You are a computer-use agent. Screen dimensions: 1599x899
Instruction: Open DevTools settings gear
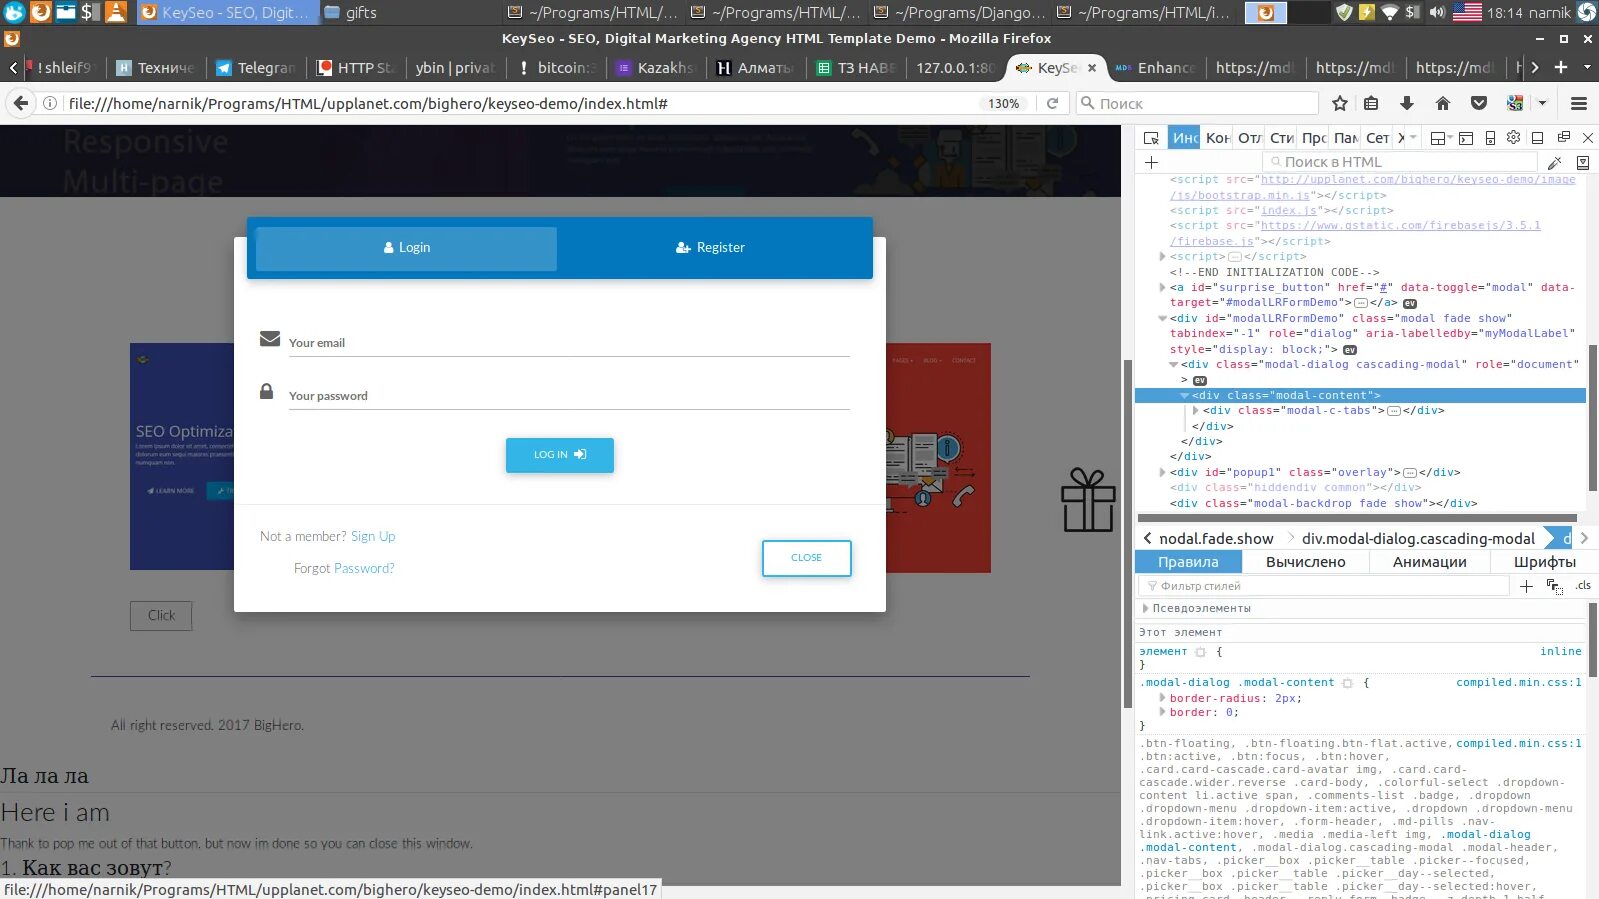coord(1513,138)
